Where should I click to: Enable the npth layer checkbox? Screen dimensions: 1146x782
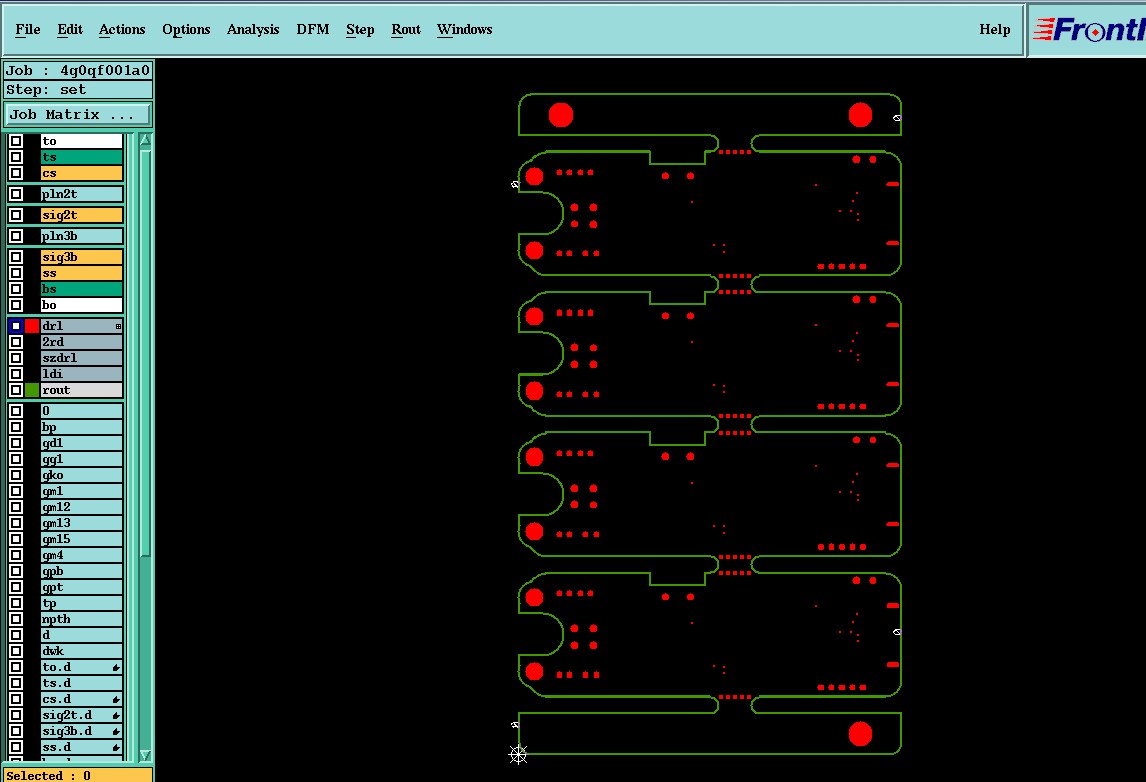pos(16,619)
